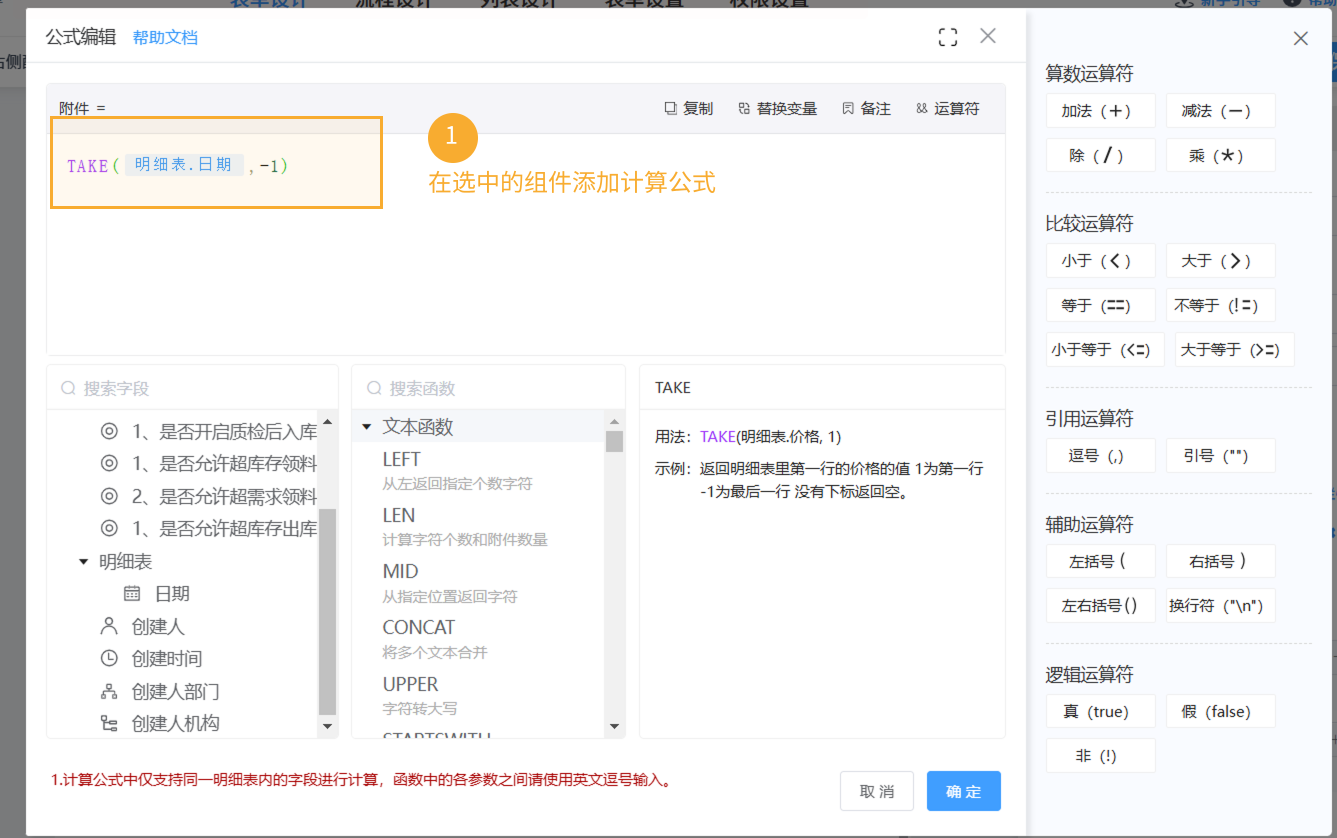Insert 逗号 (,) operator

tap(1100, 455)
